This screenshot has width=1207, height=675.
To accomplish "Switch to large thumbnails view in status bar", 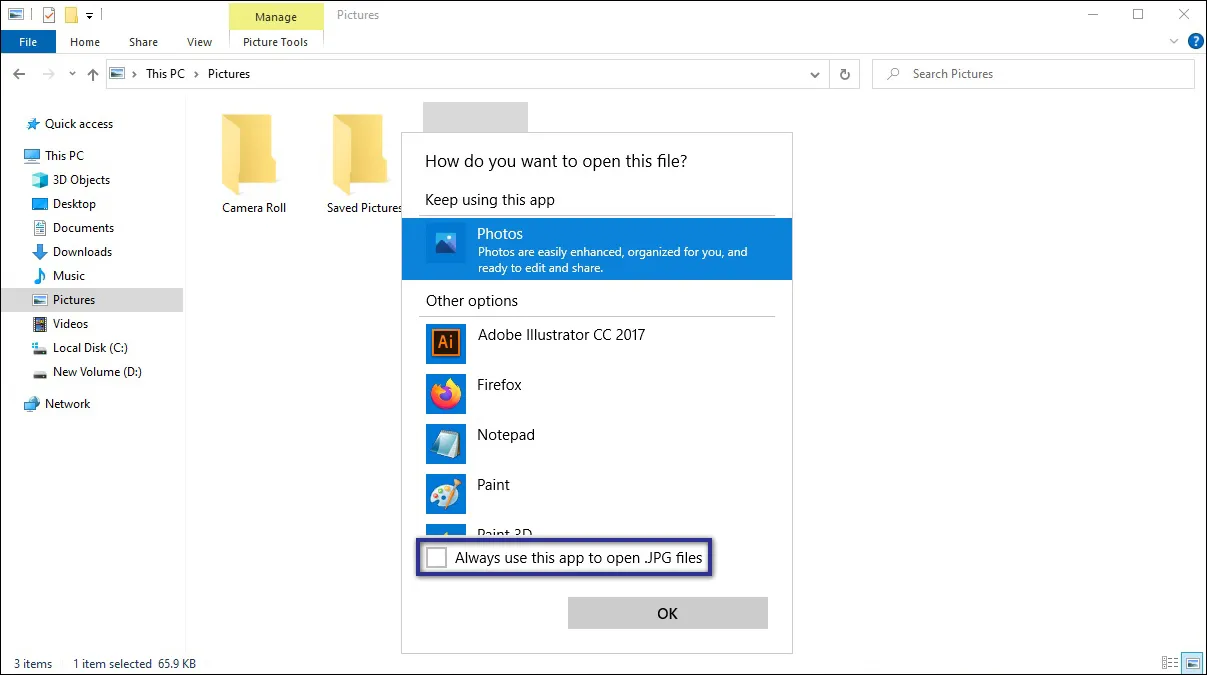I will click(1192, 662).
